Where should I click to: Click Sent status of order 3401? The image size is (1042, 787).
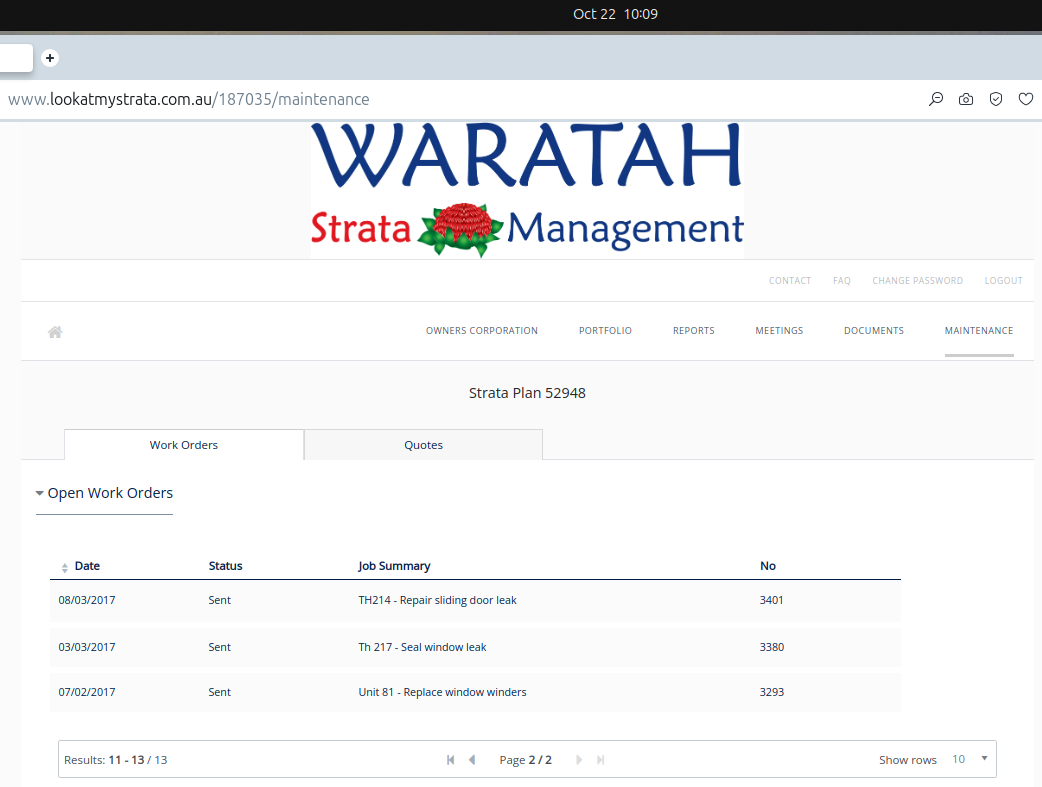(x=219, y=600)
